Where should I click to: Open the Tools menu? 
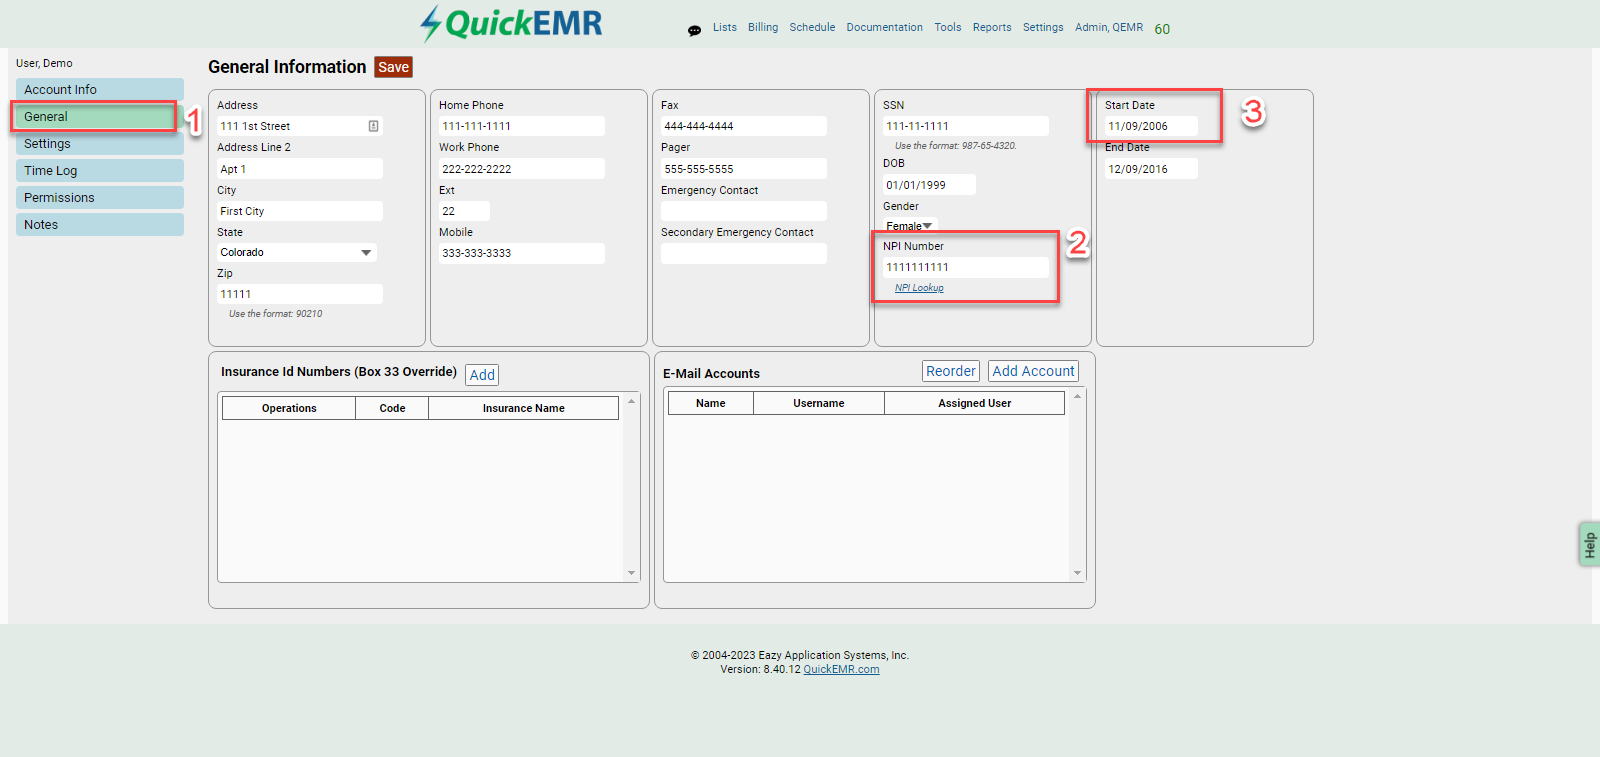pos(948,28)
